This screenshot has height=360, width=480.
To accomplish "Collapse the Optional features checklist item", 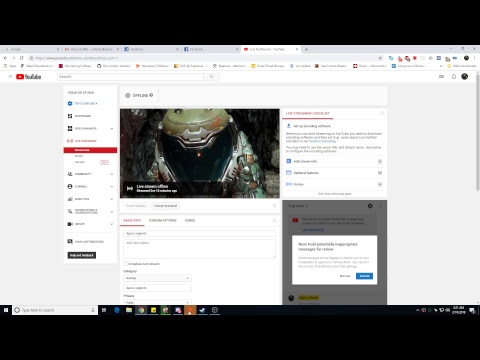I will (380, 173).
